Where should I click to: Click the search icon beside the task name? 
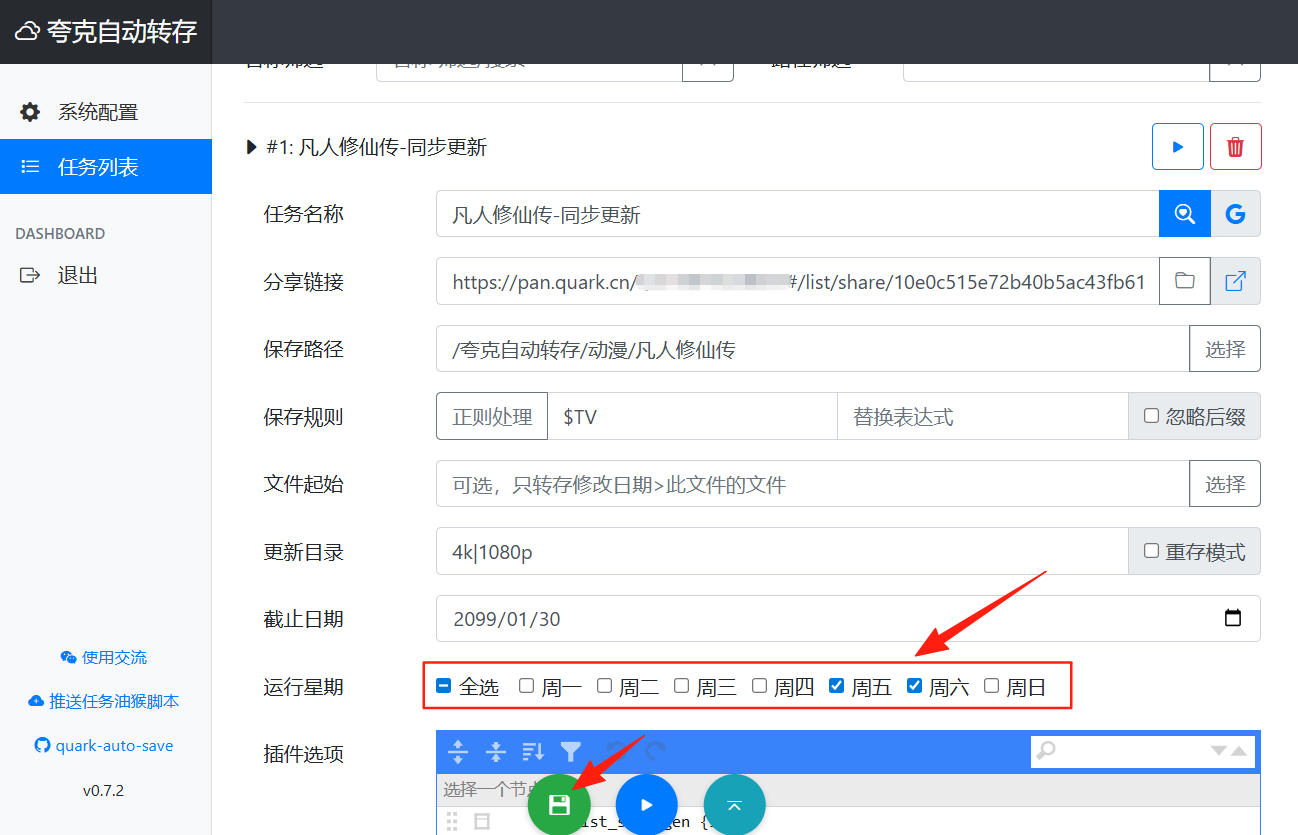[1185, 214]
